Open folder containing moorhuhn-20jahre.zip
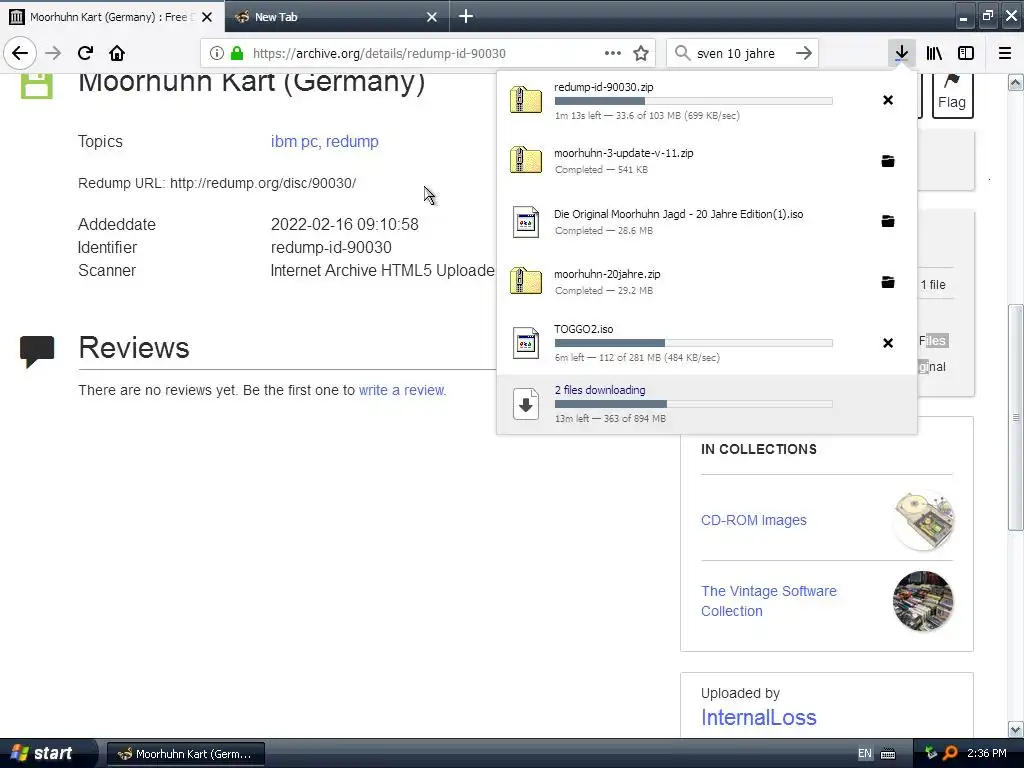This screenshot has height=768, width=1024. tap(888, 282)
